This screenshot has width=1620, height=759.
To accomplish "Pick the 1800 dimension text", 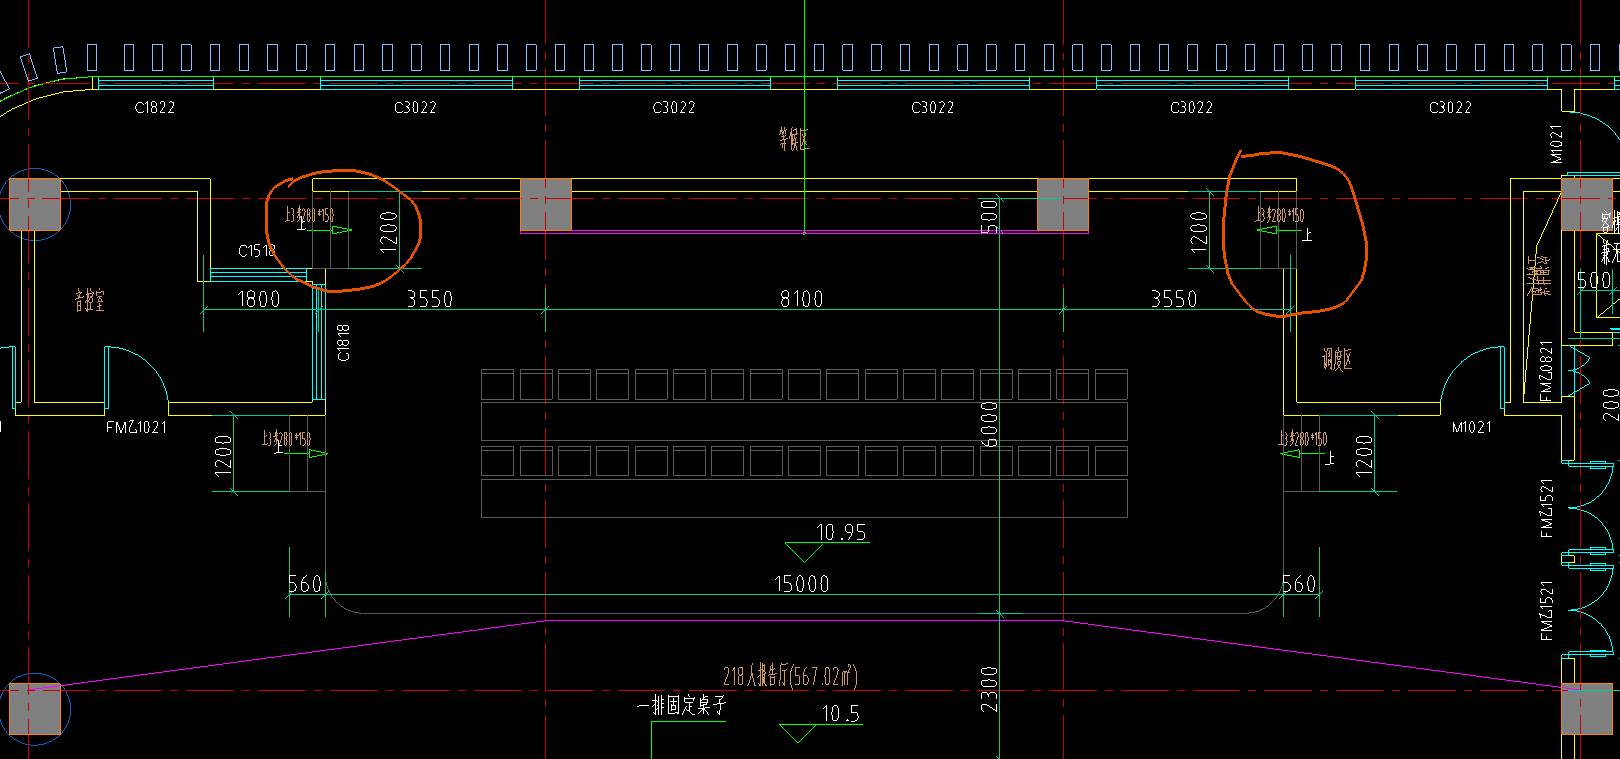I will click(x=258, y=299).
